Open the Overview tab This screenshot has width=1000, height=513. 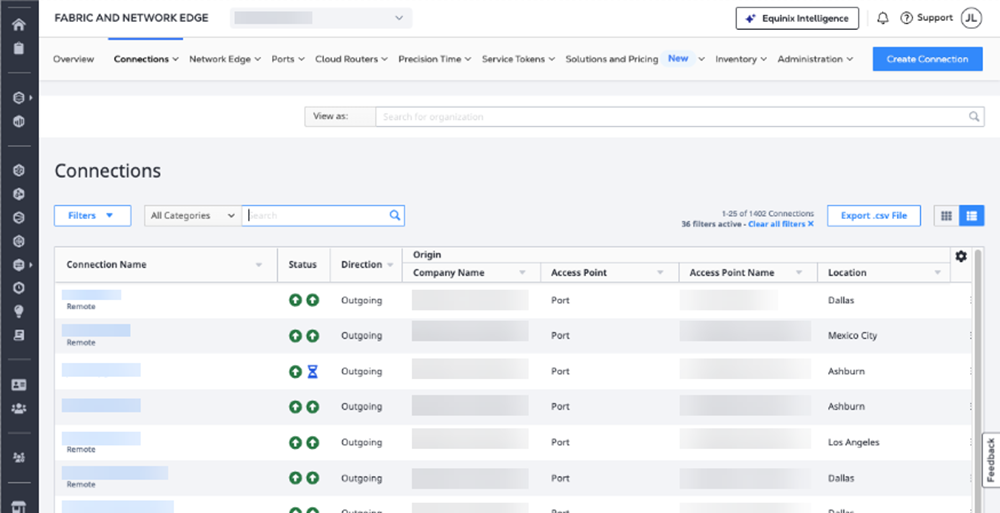[x=73, y=59]
